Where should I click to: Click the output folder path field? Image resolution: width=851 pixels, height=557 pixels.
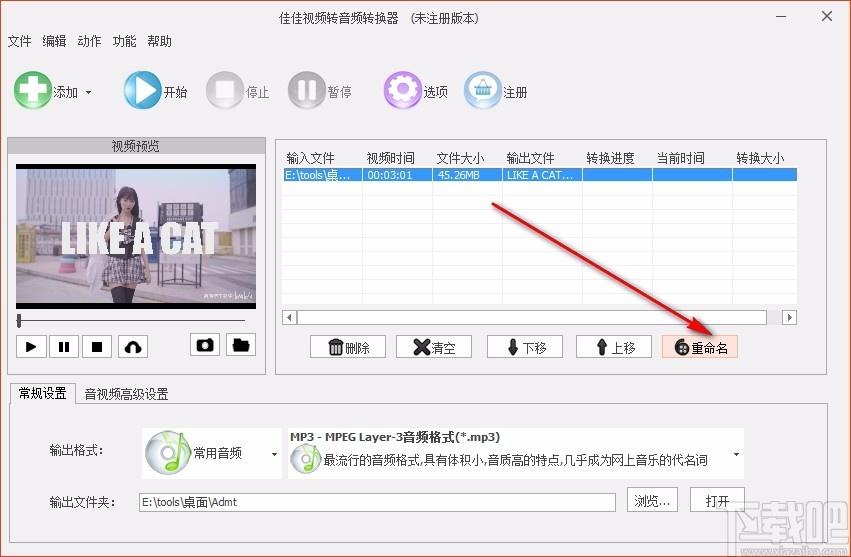377,502
